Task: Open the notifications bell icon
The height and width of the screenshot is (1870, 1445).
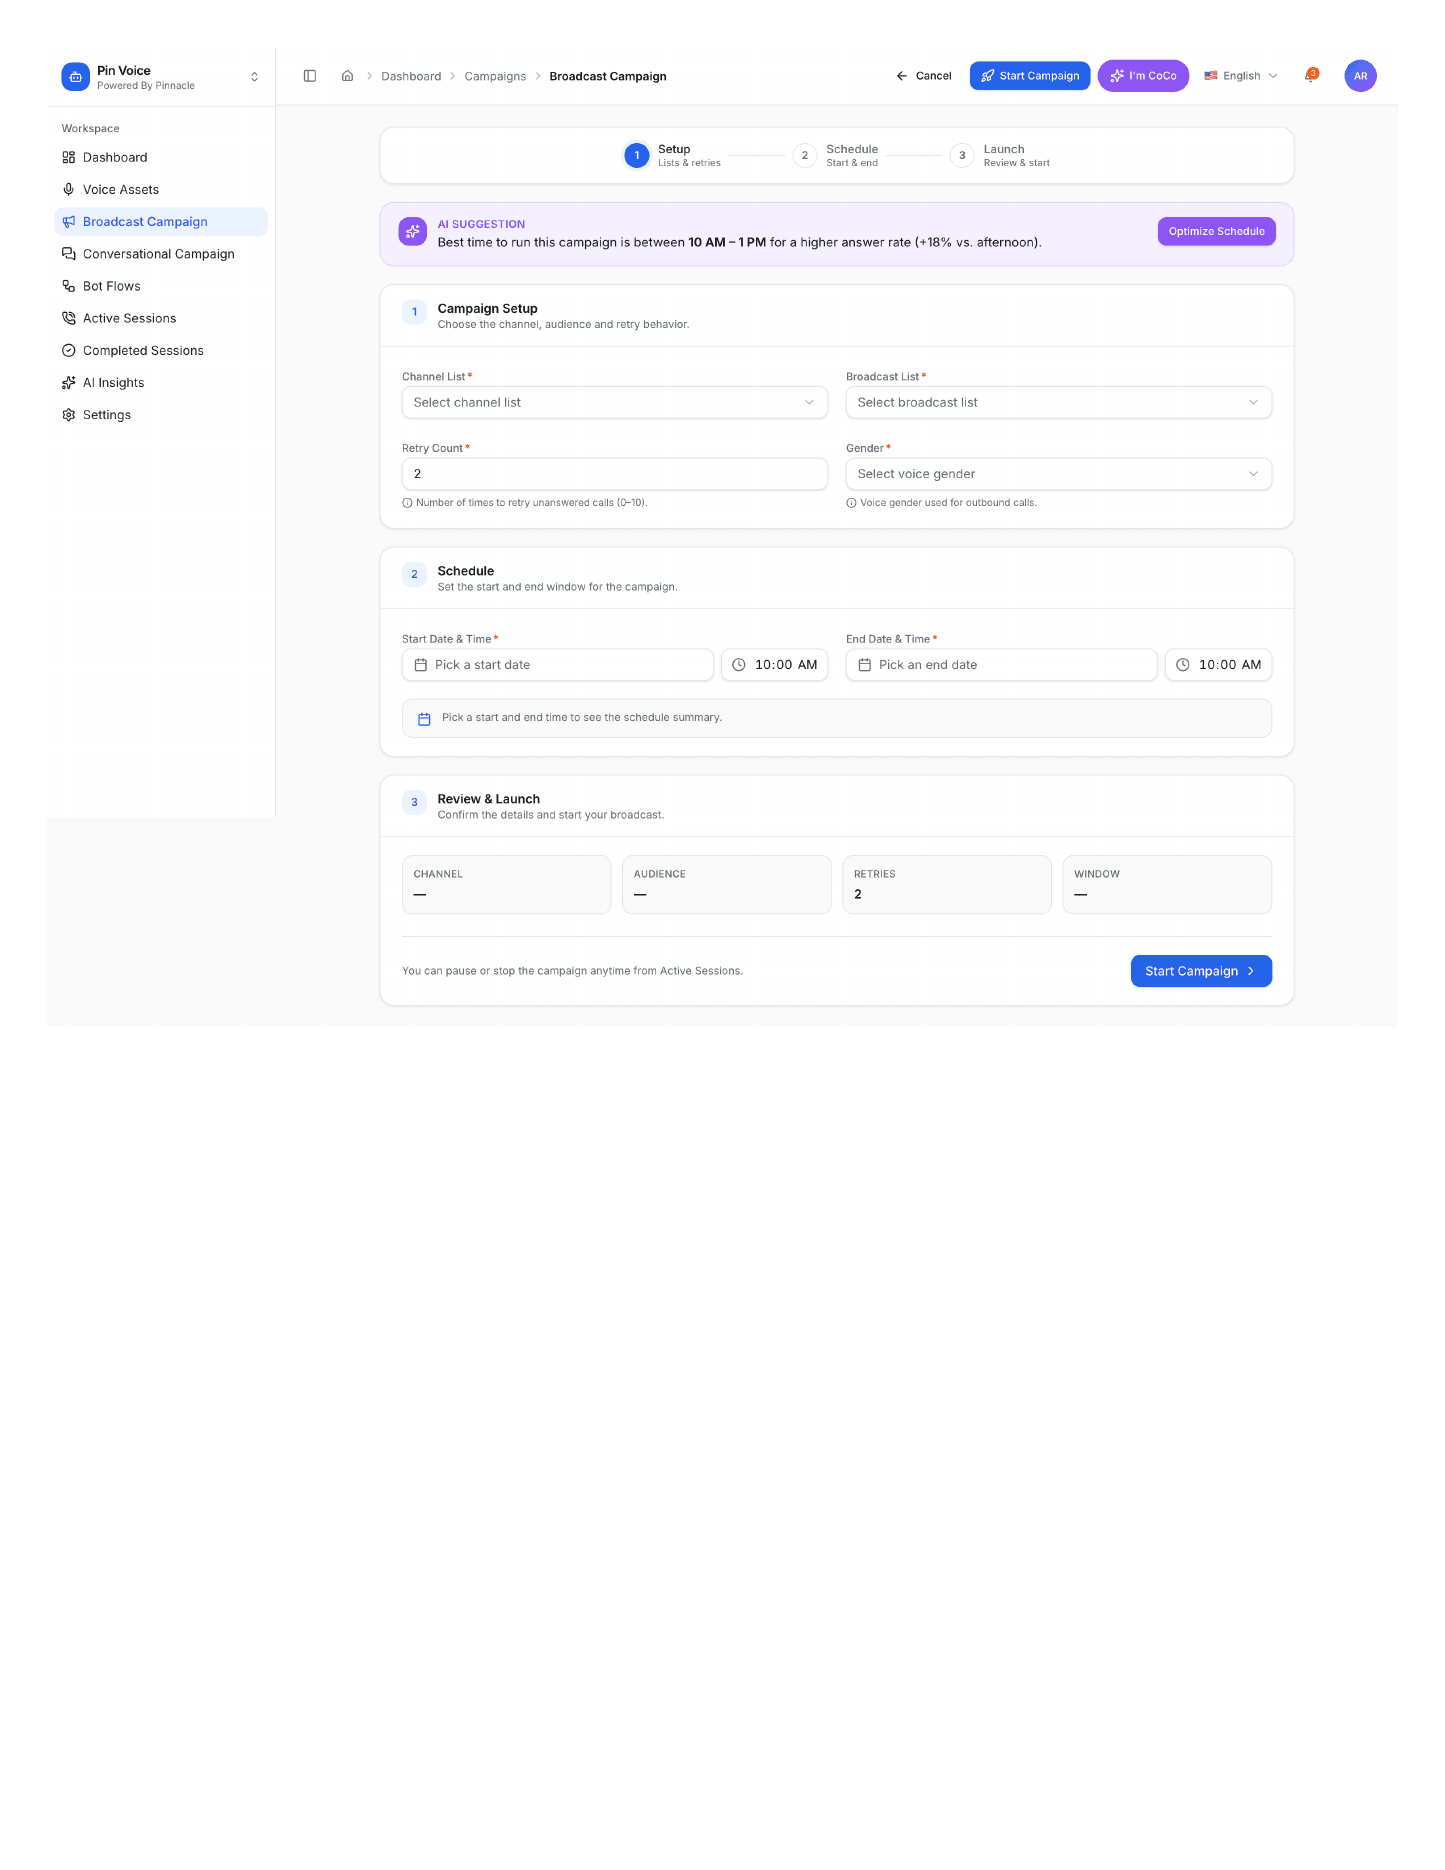Action: (x=1311, y=76)
